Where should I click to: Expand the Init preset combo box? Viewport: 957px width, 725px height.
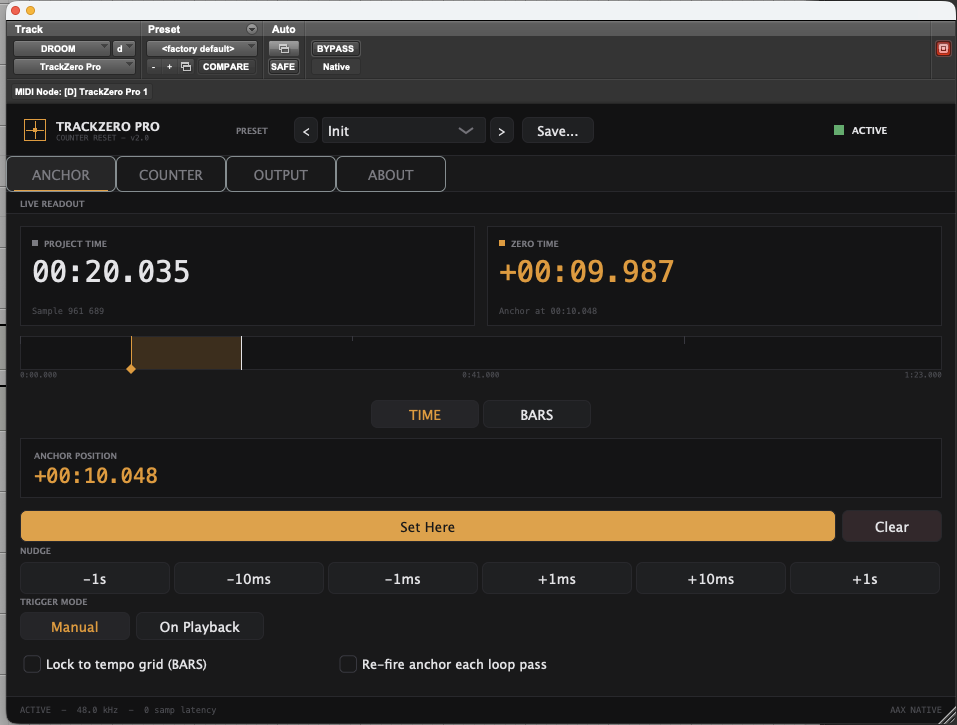click(x=403, y=131)
